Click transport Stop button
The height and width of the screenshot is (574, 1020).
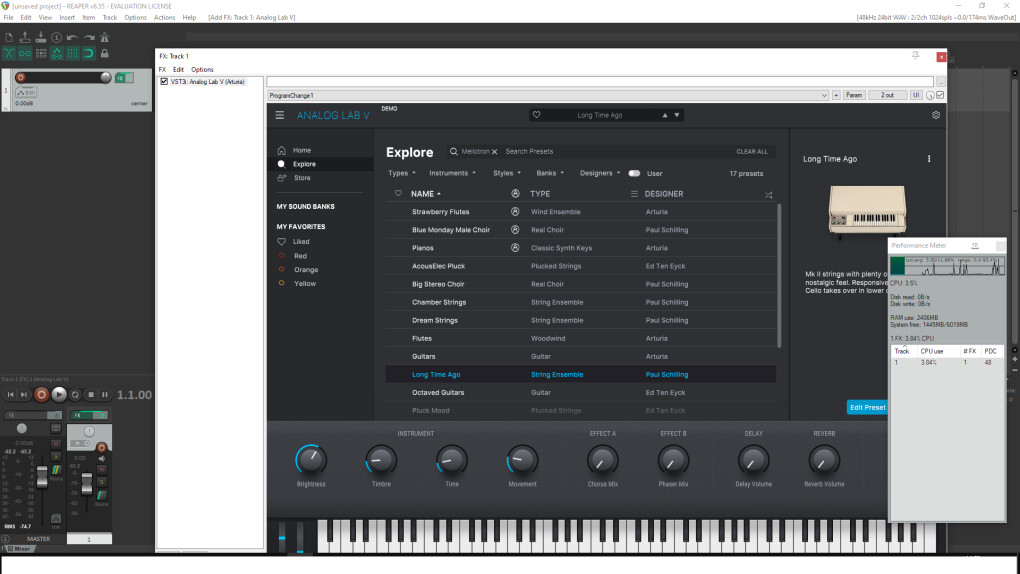(90, 394)
